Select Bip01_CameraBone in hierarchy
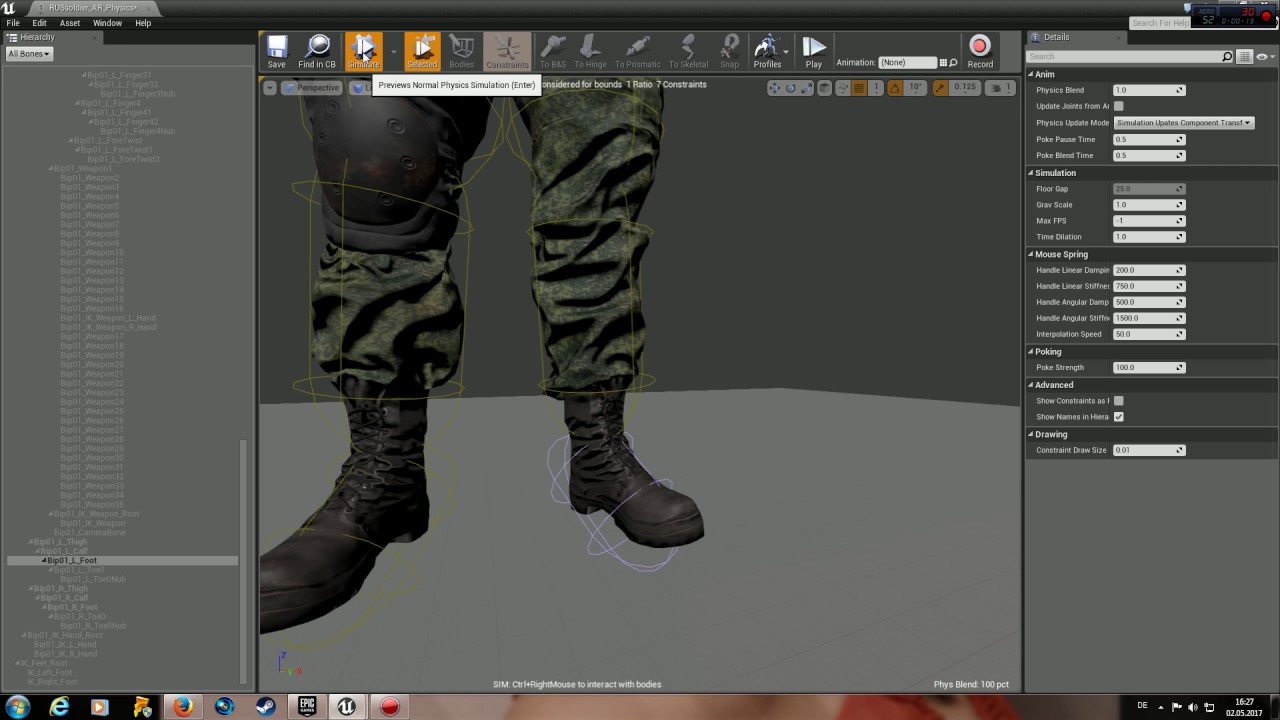This screenshot has width=1280, height=720. pyautogui.click(x=90, y=533)
